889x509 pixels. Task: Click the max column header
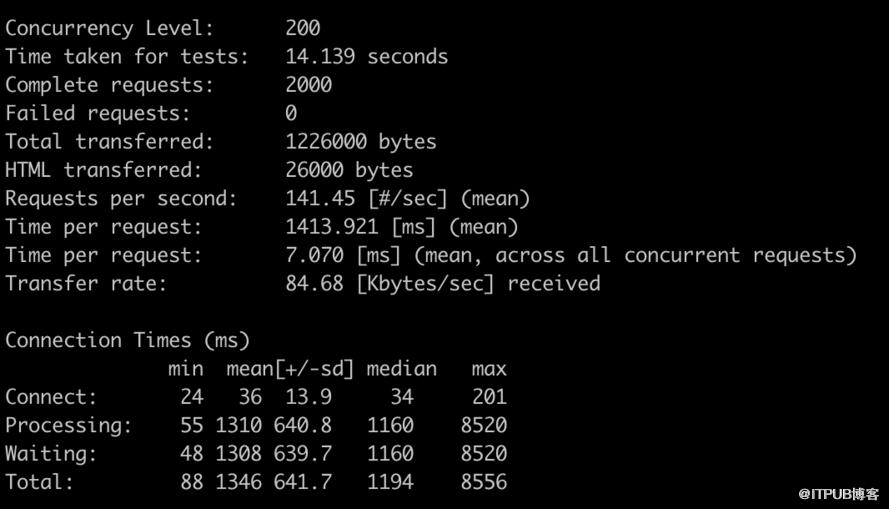(489, 369)
